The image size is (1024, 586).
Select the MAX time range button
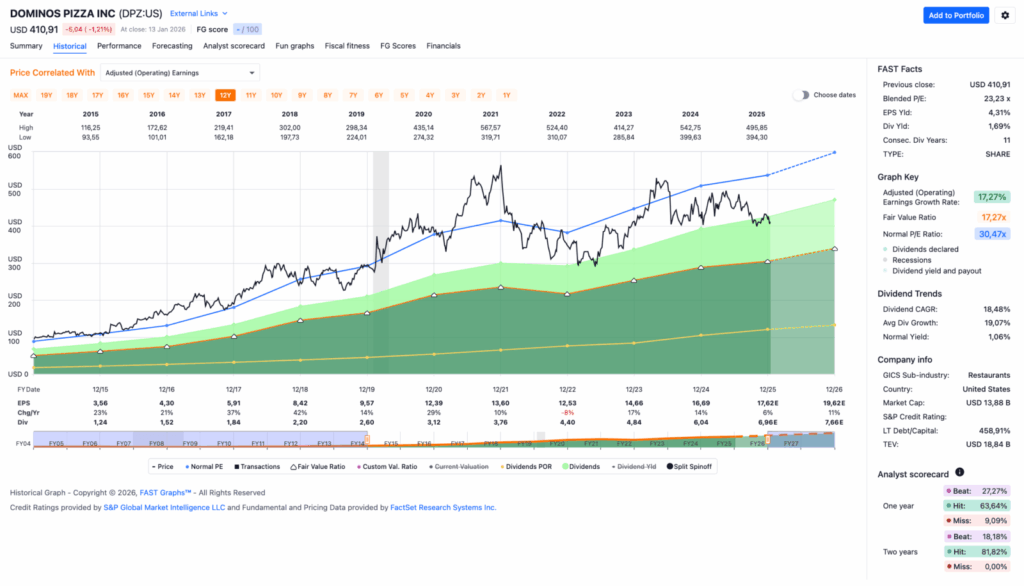click(x=19, y=93)
